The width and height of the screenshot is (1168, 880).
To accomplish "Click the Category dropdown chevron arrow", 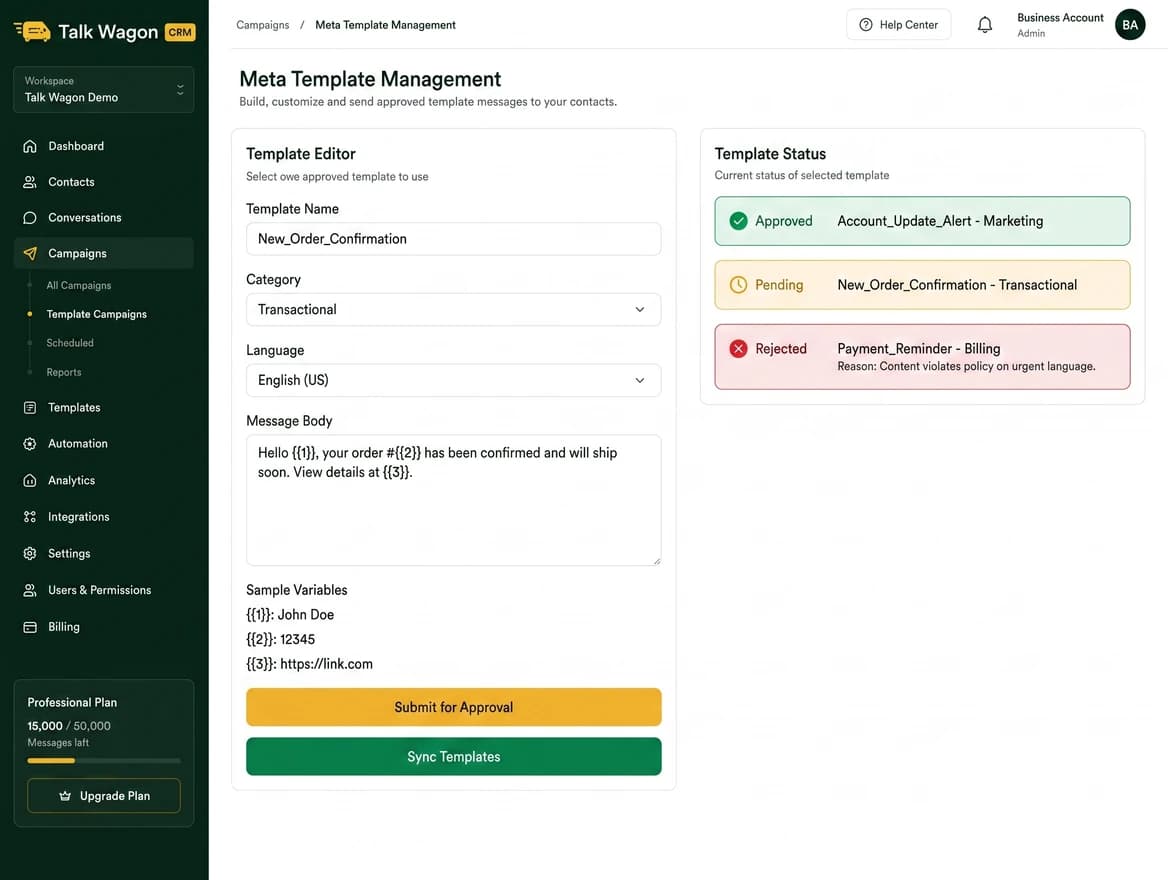I will (639, 309).
